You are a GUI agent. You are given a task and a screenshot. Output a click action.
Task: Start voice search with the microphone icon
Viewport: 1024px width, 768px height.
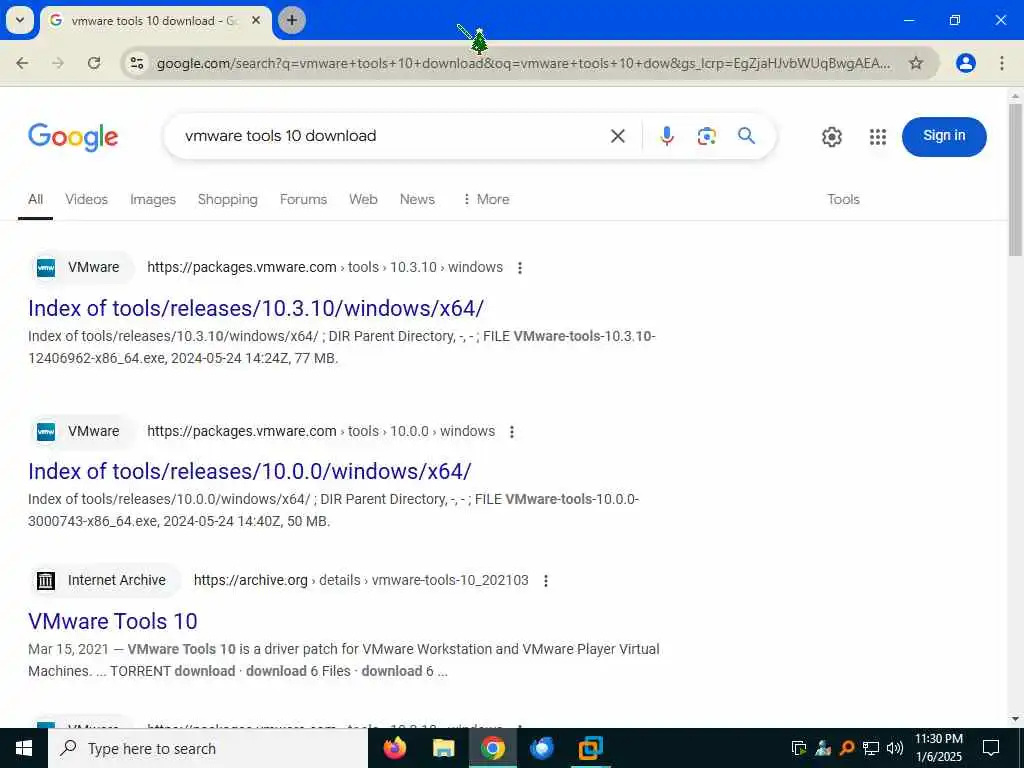(667, 136)
